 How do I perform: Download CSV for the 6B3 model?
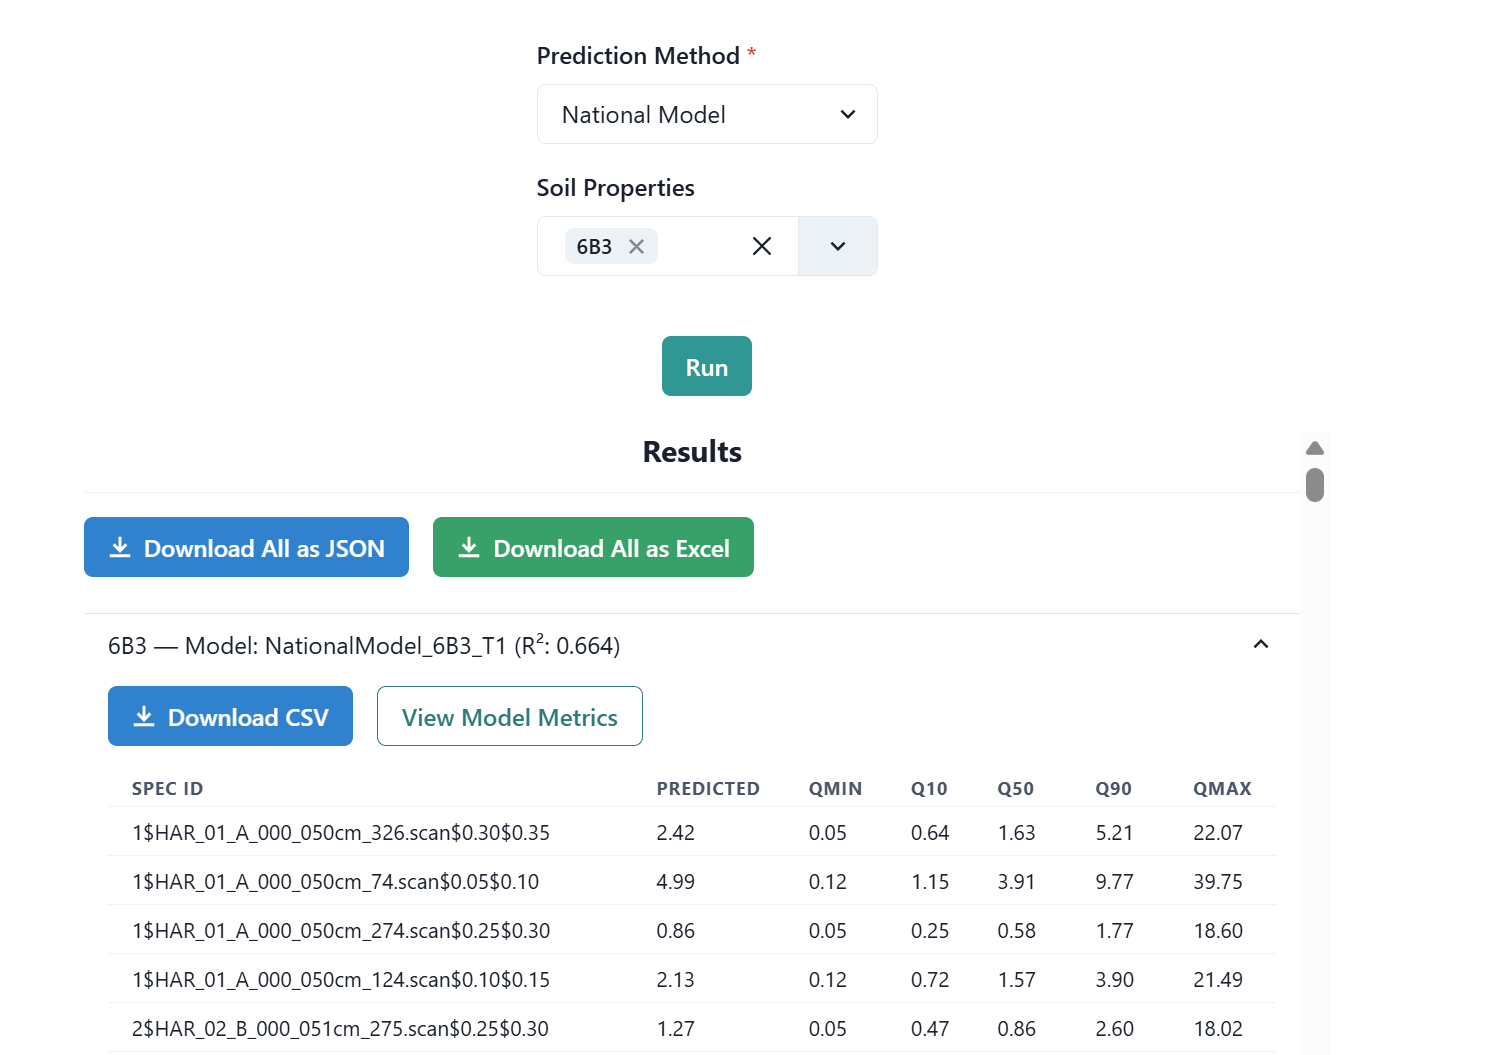point(230,717)
